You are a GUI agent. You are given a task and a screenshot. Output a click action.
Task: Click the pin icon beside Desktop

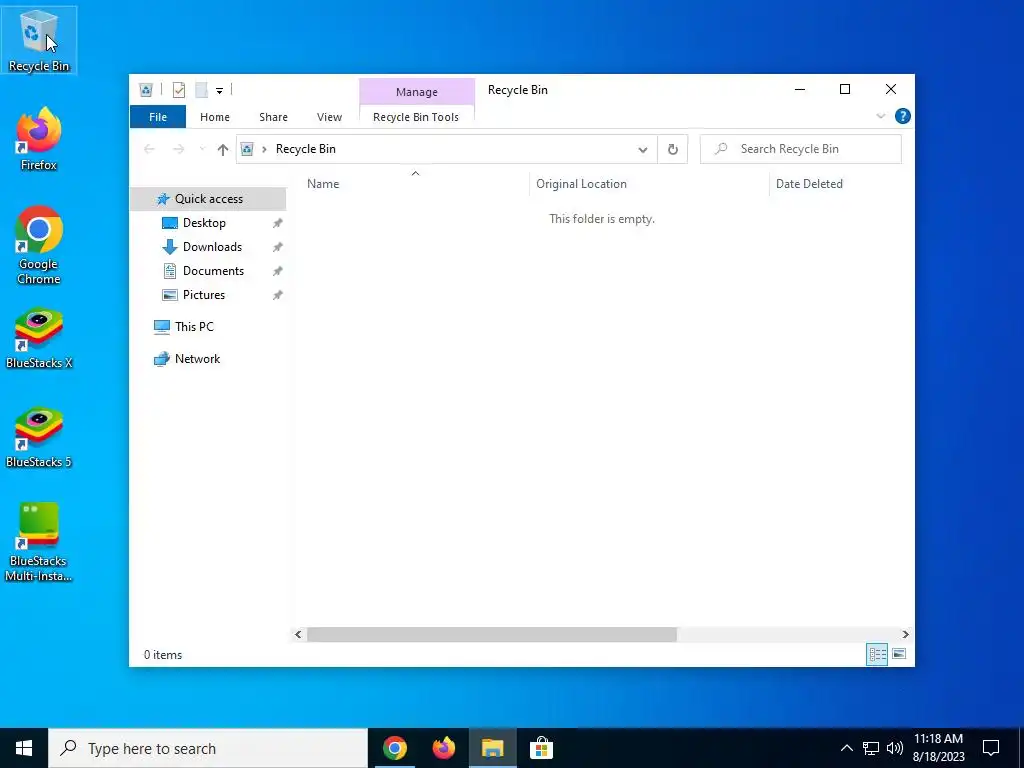(x=278, y=223)
